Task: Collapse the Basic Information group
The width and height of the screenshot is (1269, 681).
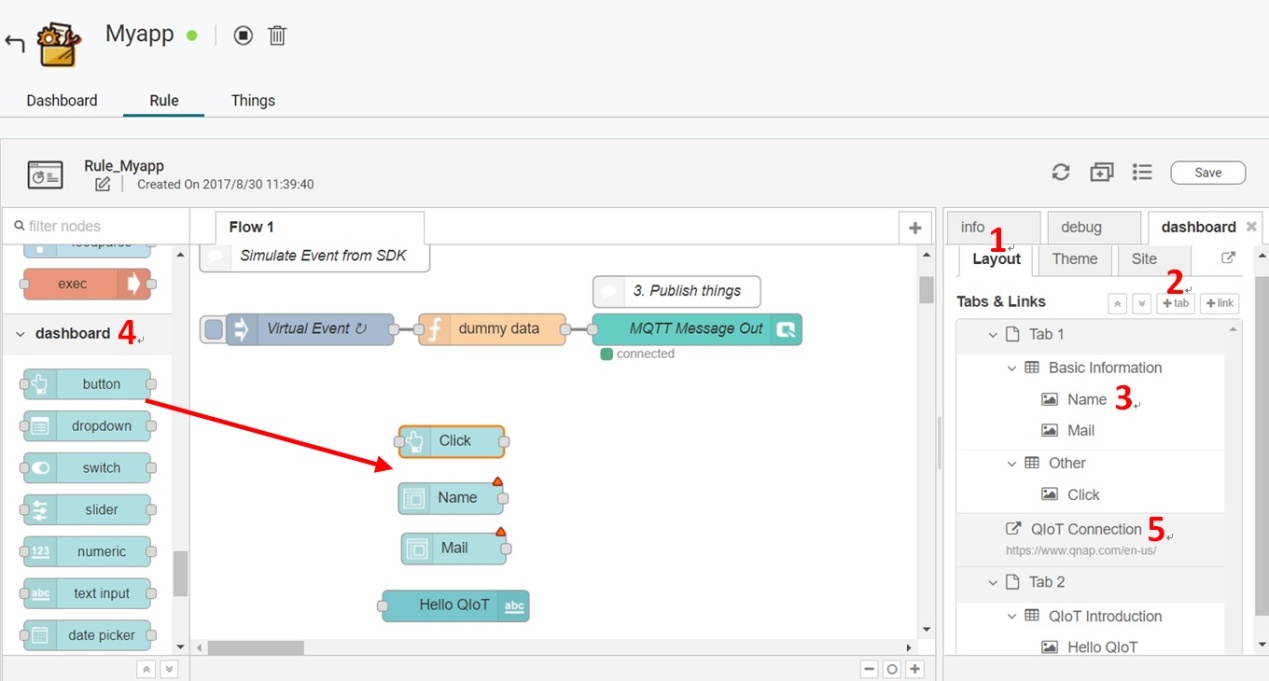Action: 1012,368
